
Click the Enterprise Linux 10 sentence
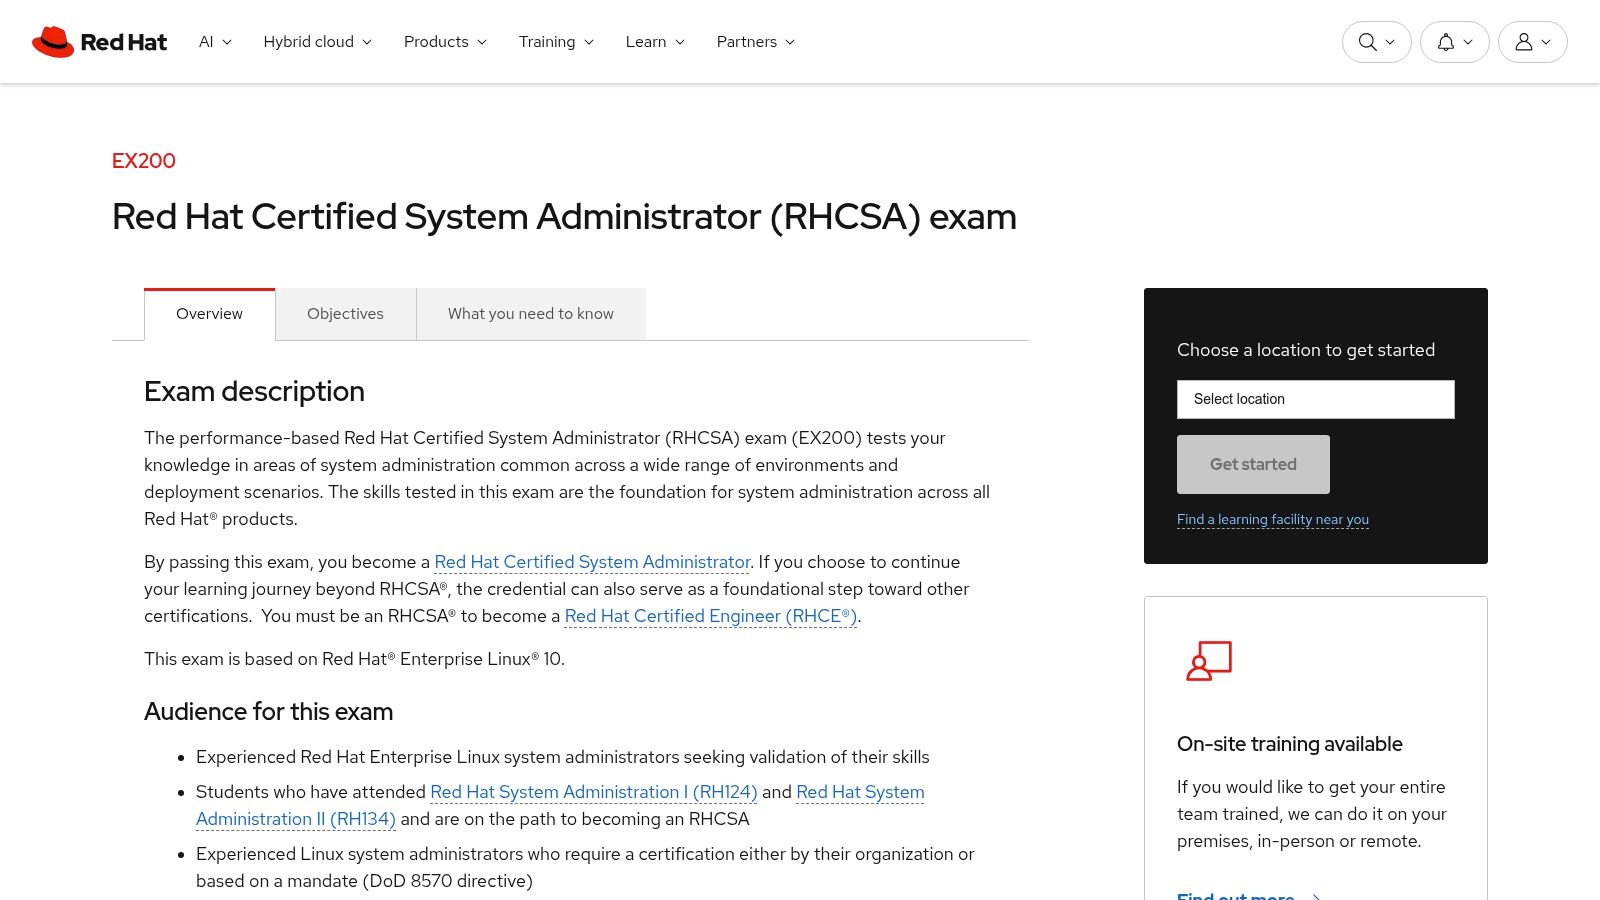[x=355, y=659]
